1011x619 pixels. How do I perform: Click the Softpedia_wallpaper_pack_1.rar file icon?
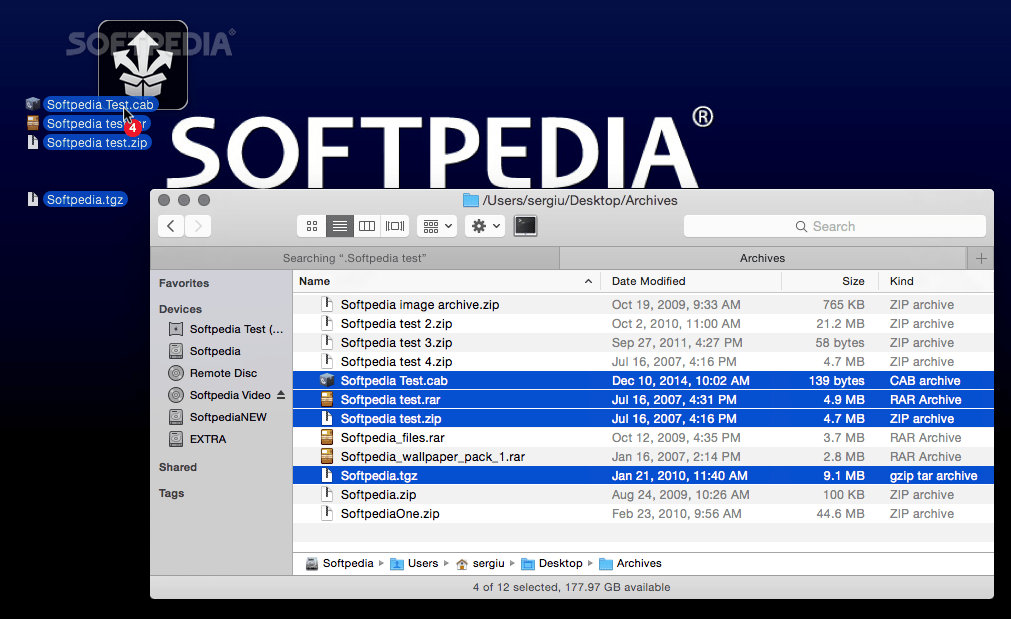pos(328,457)
